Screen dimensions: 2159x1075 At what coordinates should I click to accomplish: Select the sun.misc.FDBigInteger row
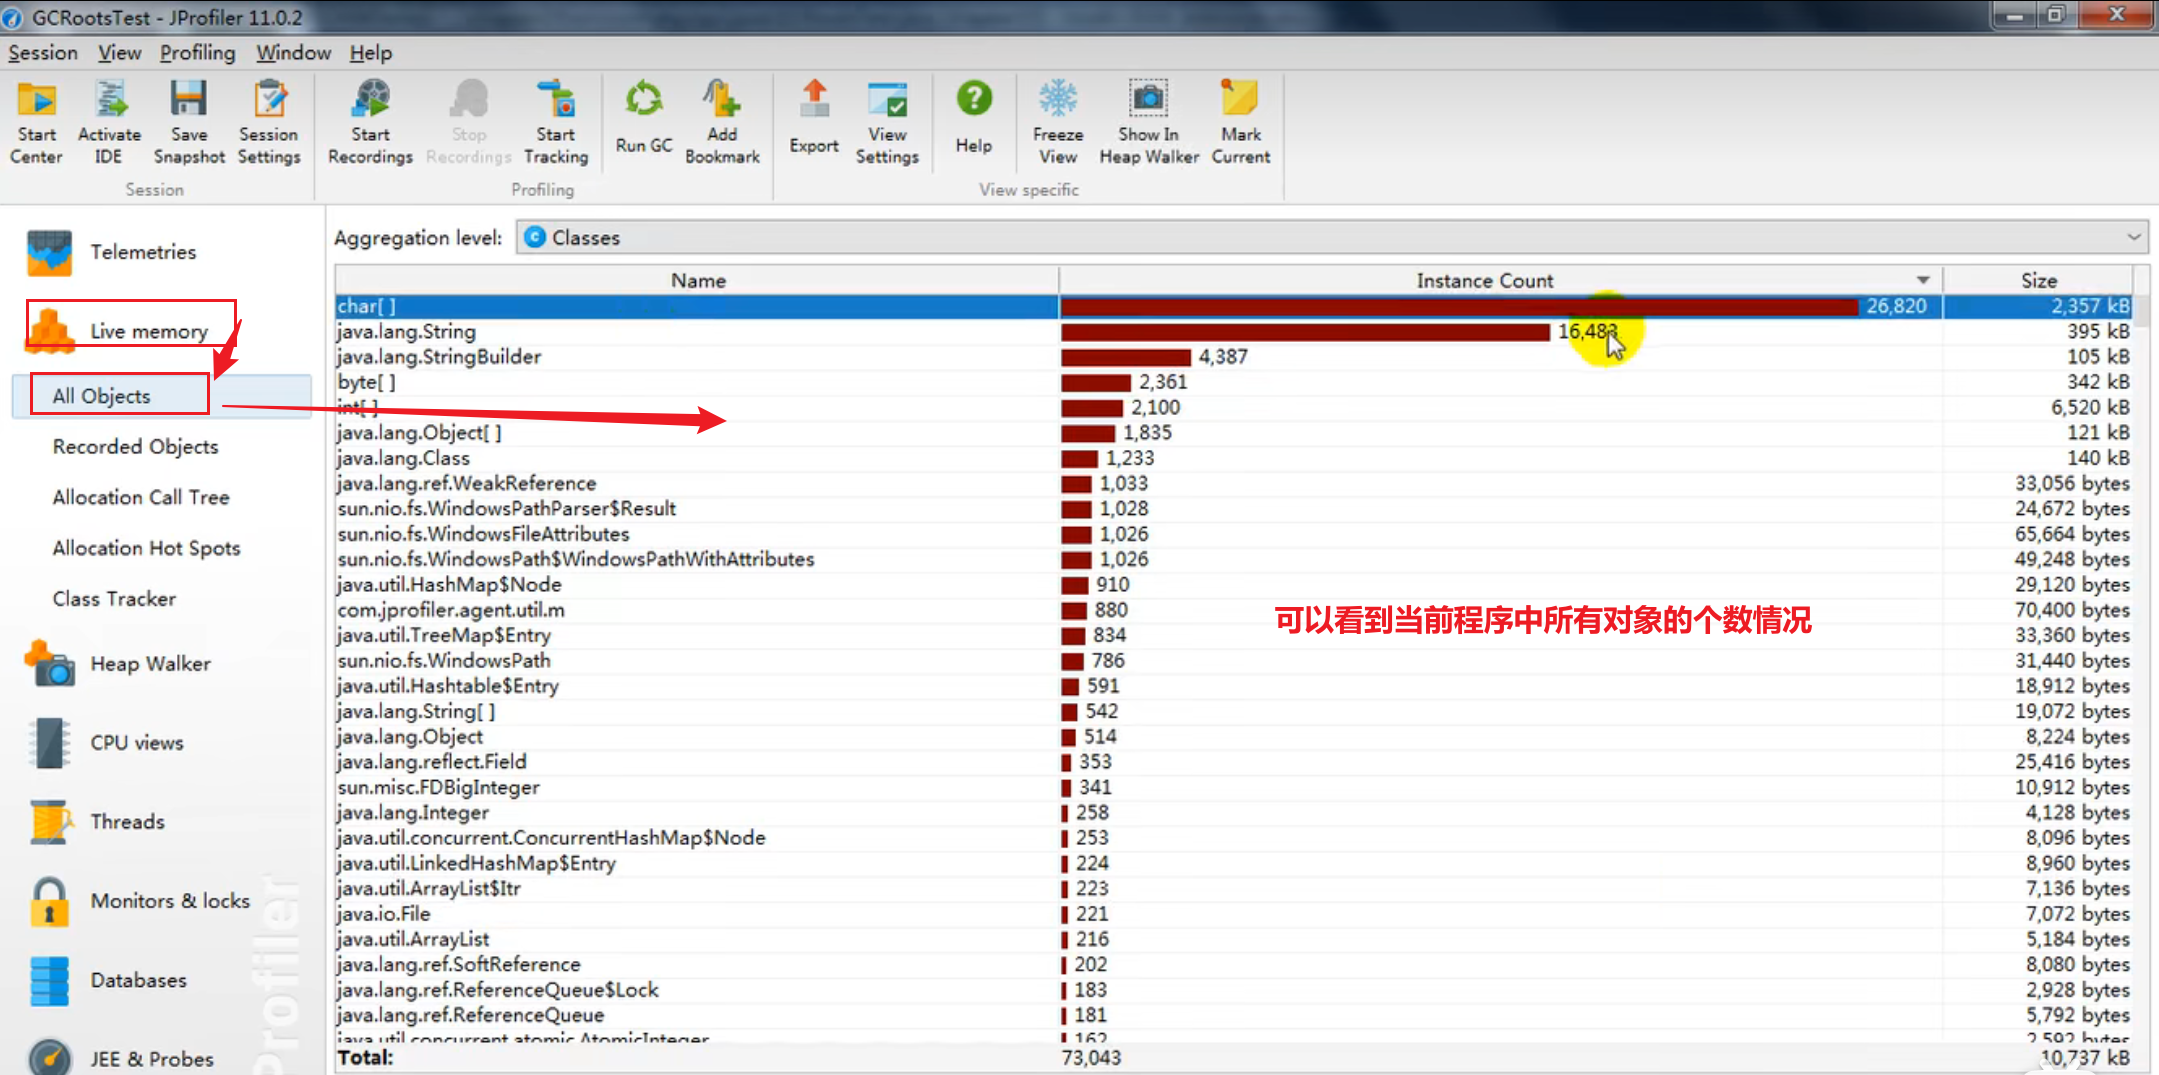pos(1233,788)
